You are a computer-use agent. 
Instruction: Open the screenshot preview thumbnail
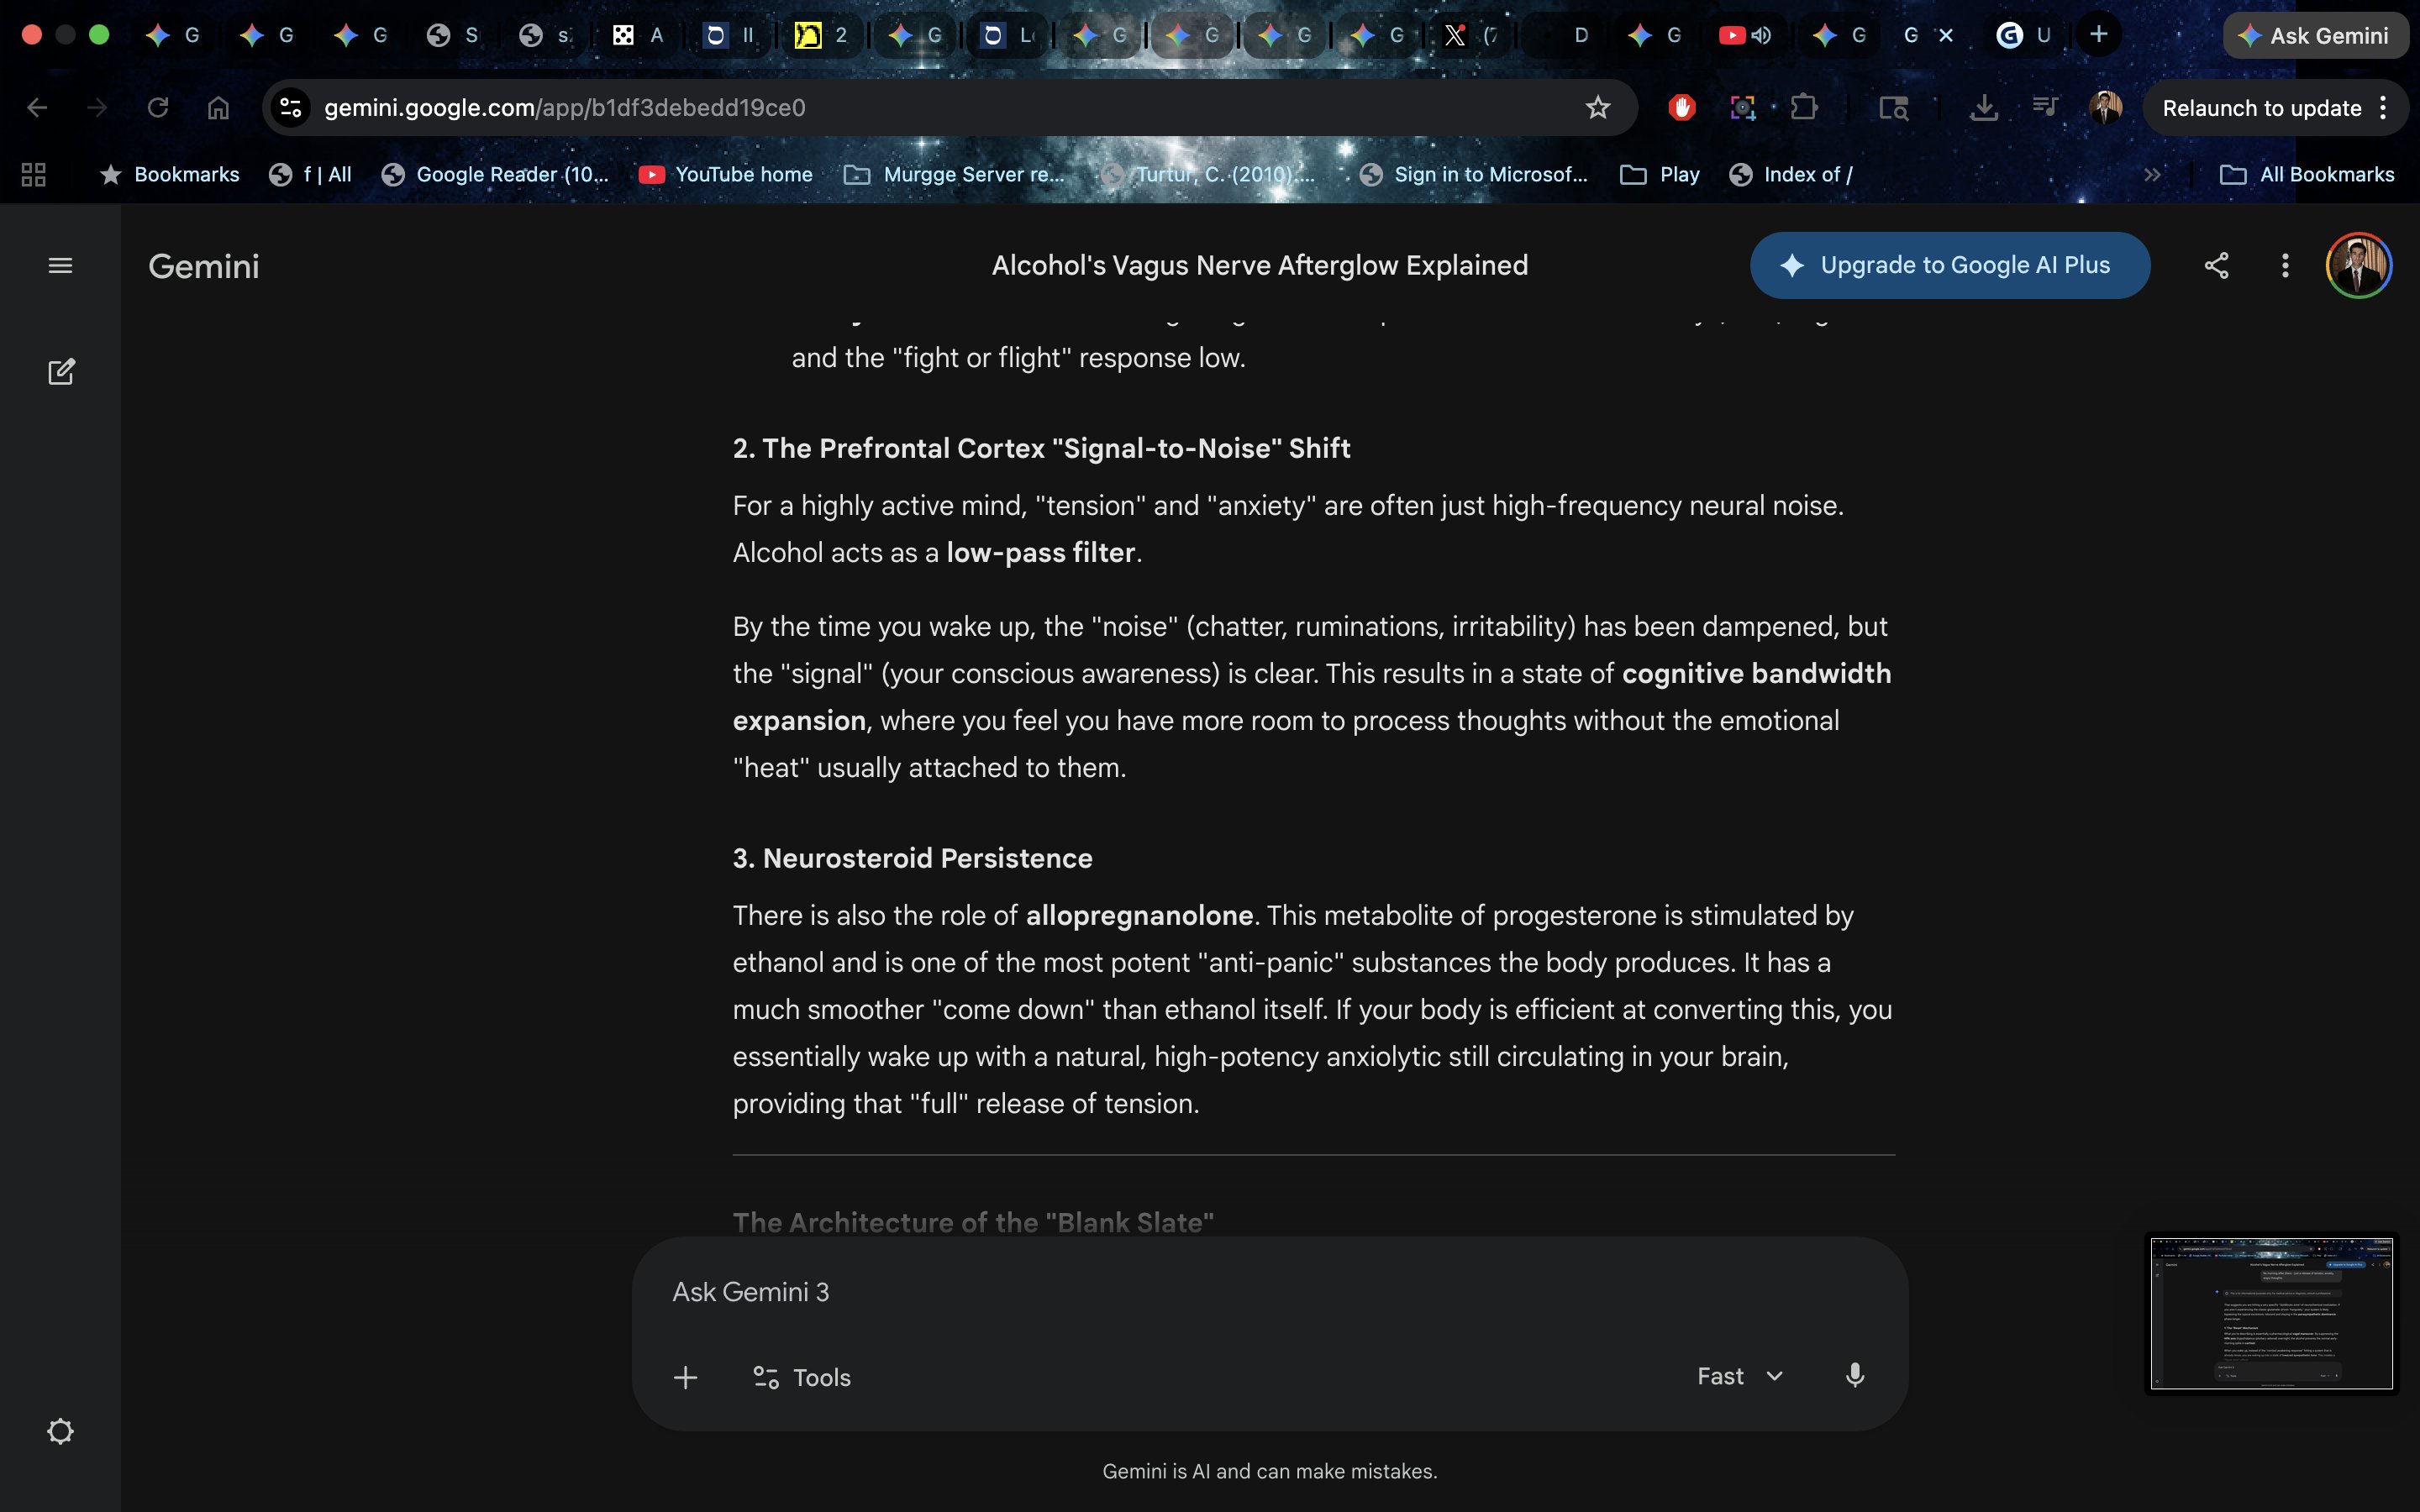[x=2271, y=1313]
